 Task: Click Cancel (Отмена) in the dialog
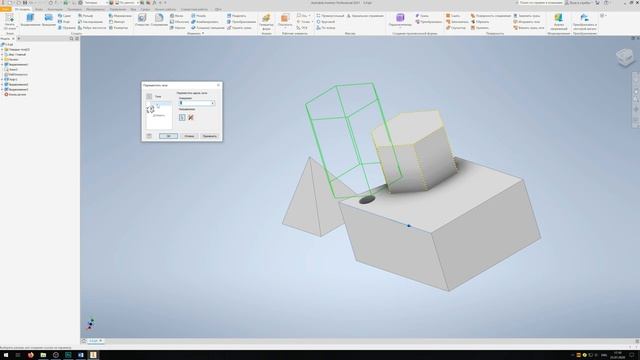189,136
